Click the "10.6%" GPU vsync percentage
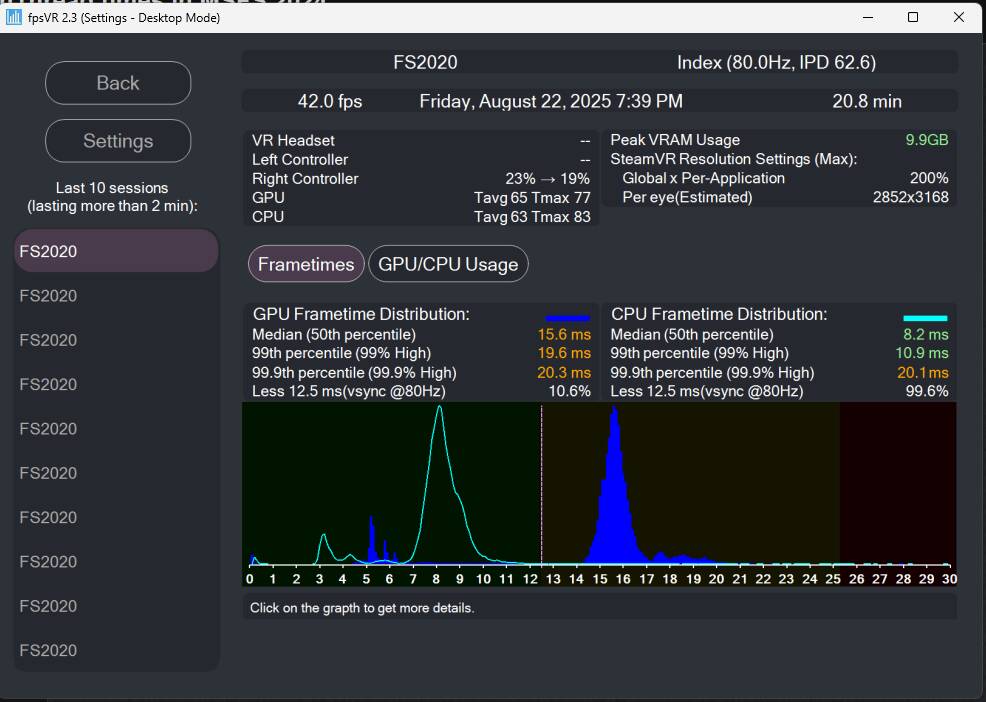Screen dimensions: 986x702 click(570, 391)
